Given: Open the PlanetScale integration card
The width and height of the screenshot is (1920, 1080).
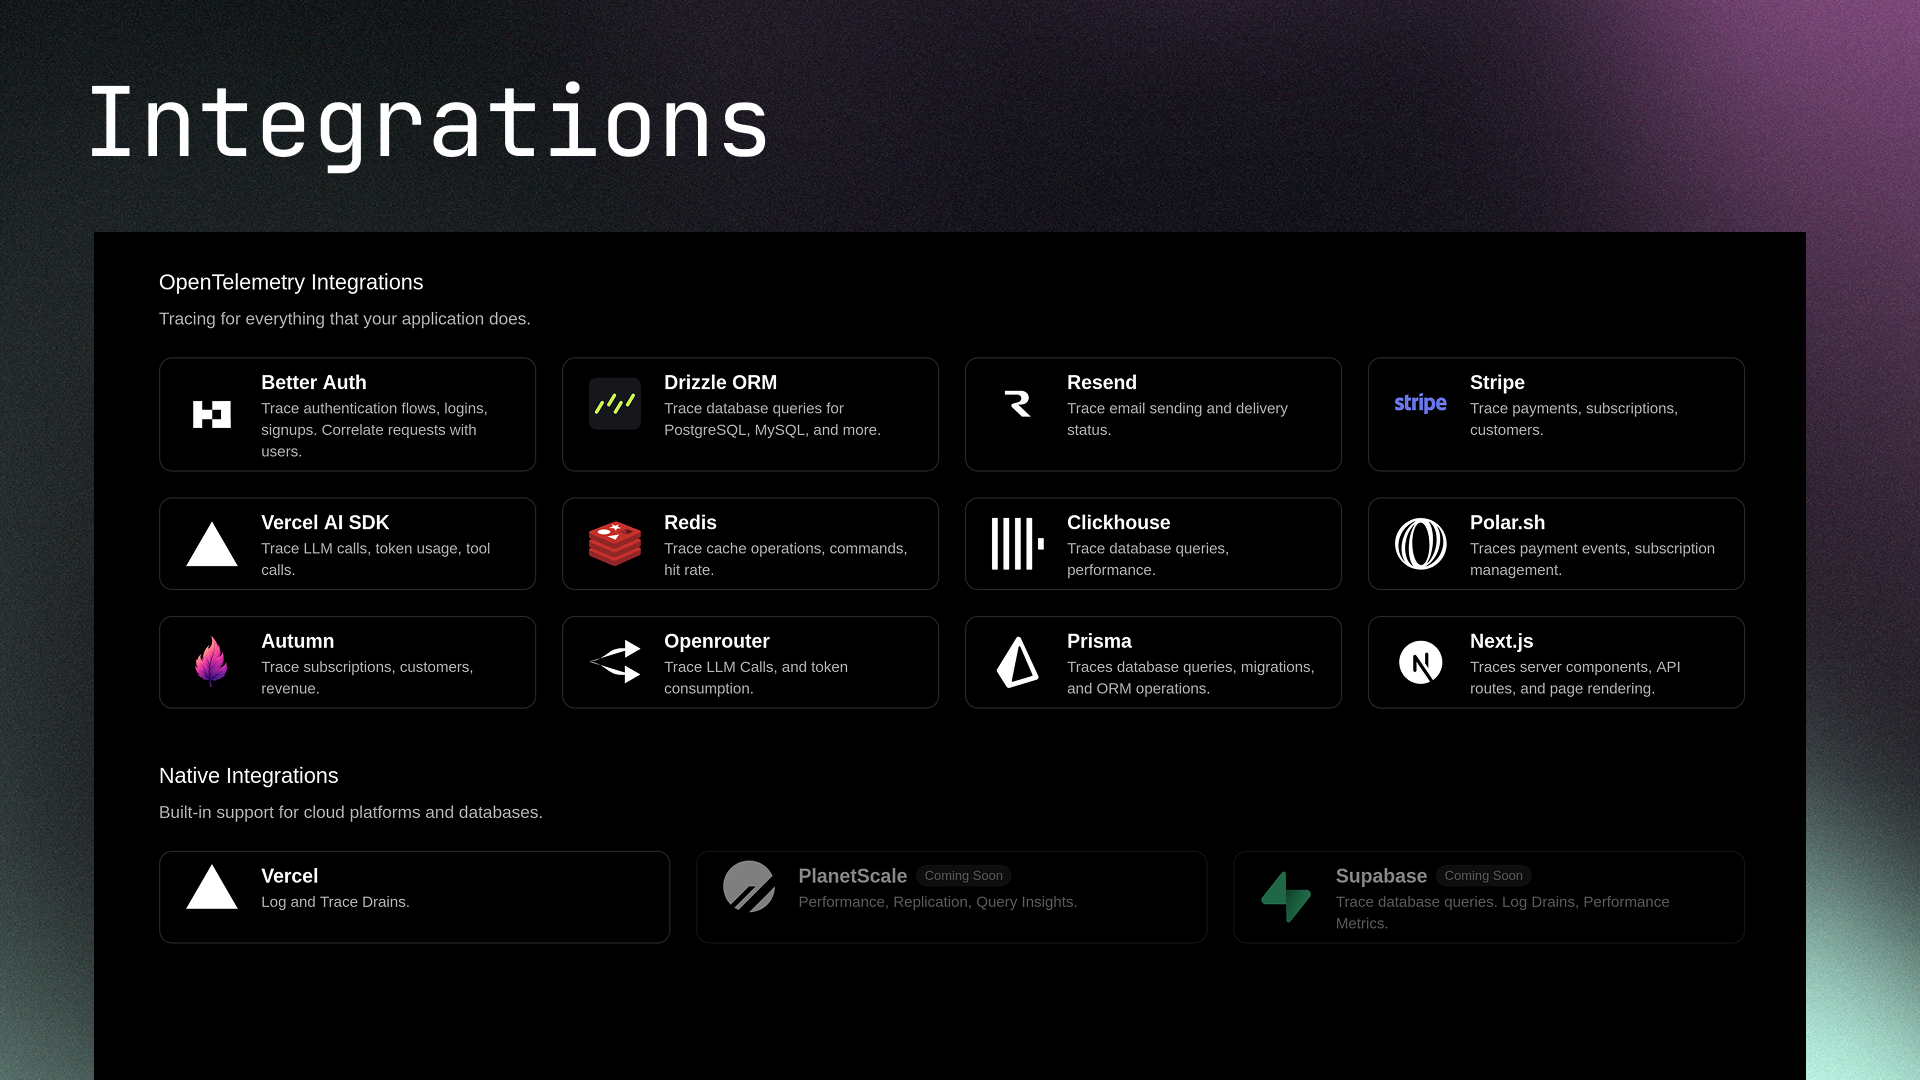Looking at the screenshot, I should [951, 896].
